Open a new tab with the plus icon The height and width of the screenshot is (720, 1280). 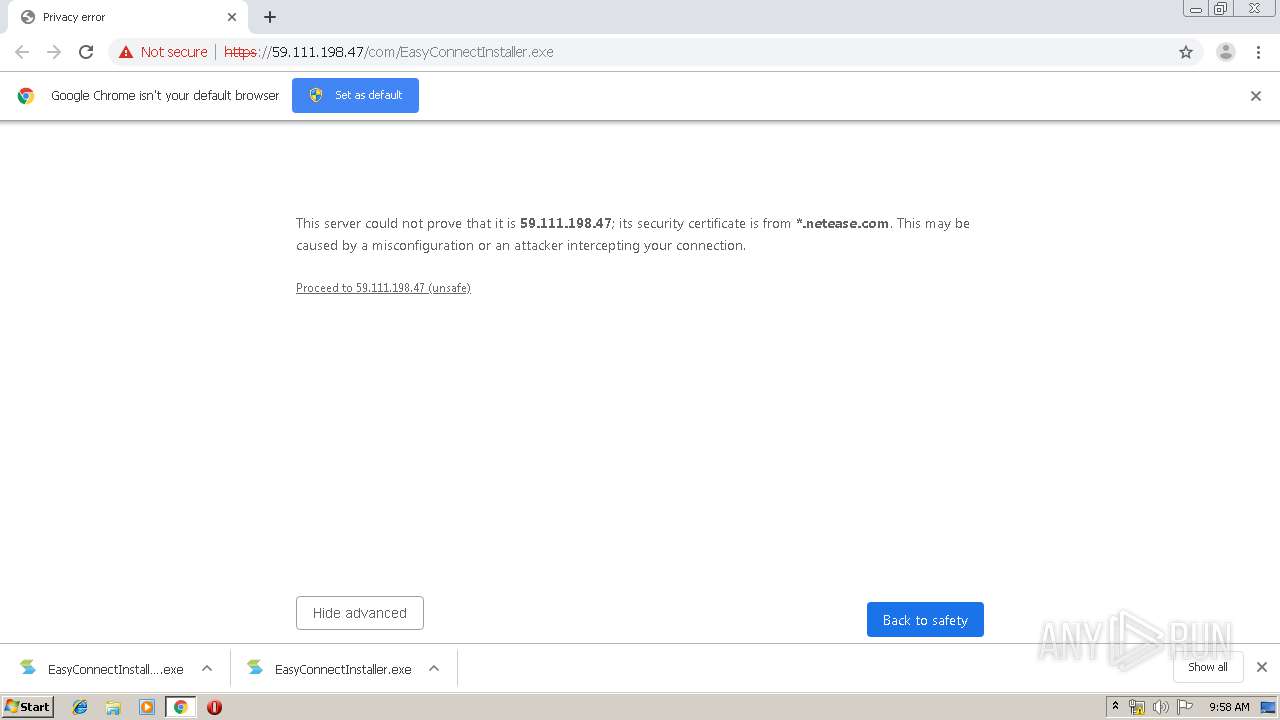pyautogui.click(x=270, y=17)
